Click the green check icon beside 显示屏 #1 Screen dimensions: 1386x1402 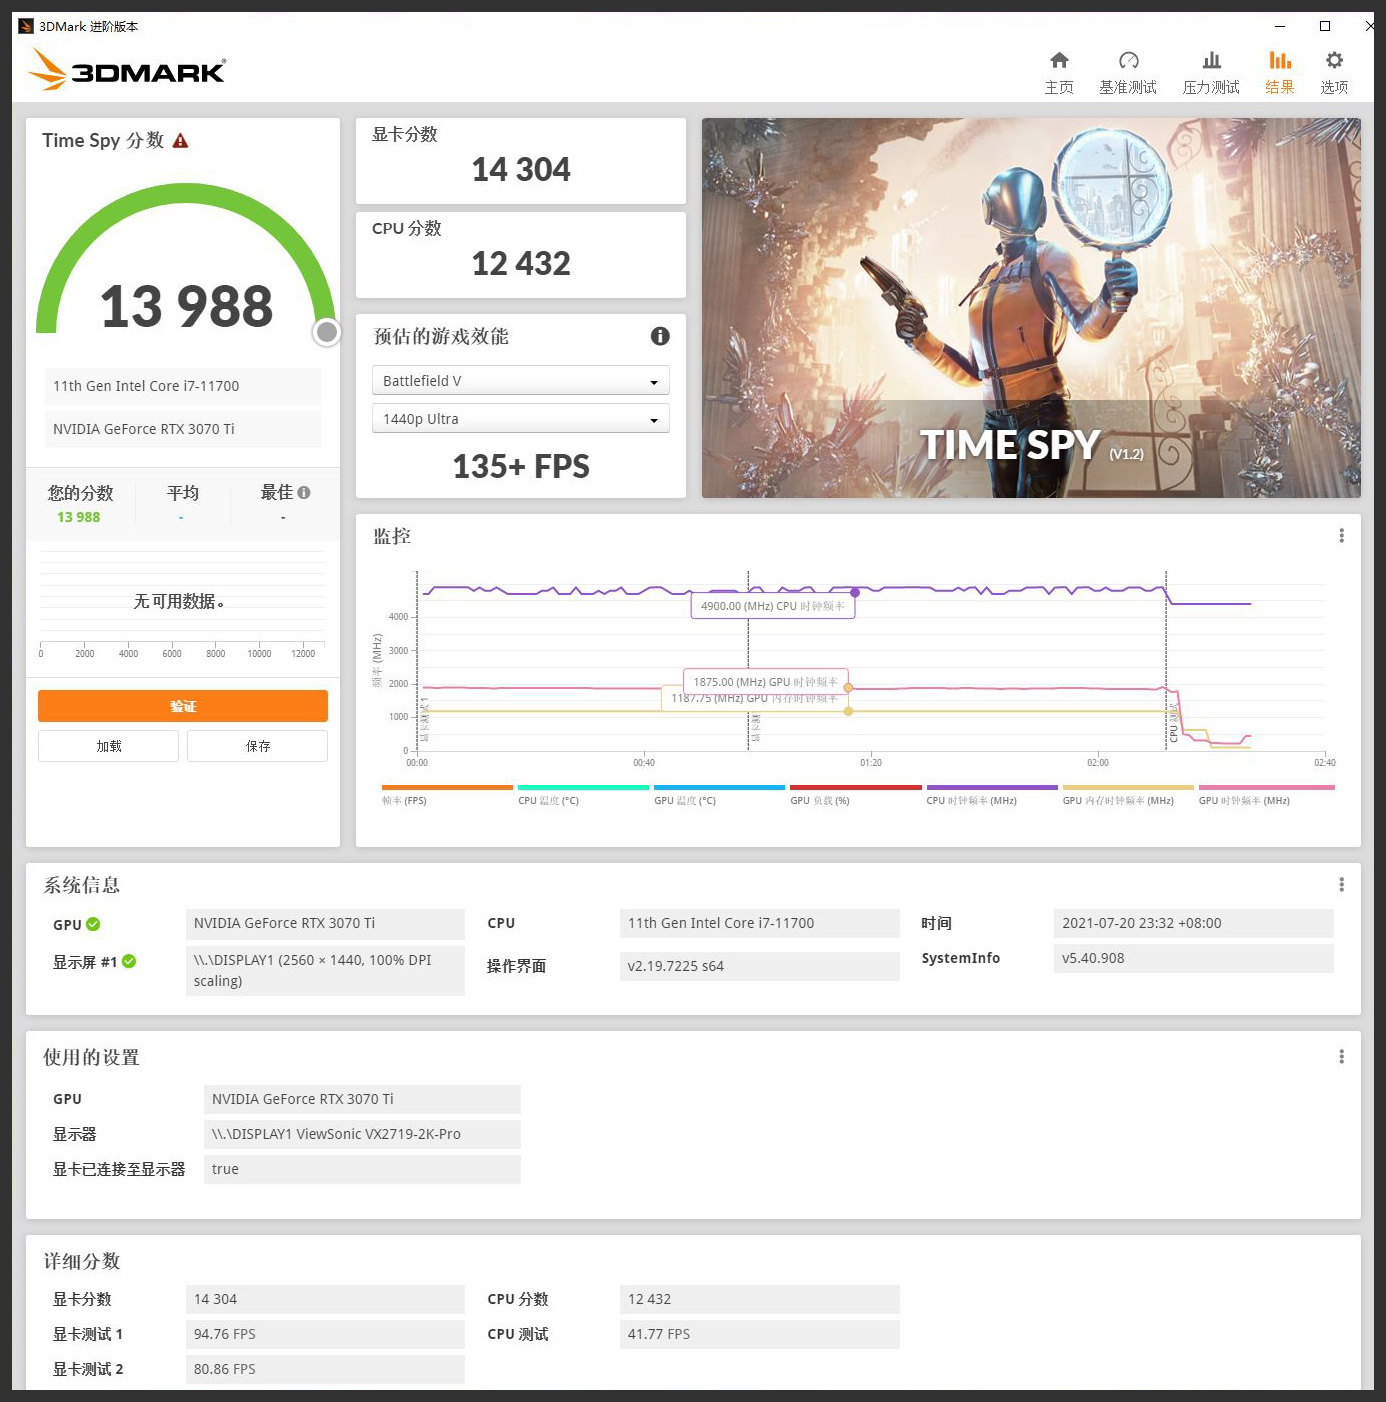pos(129,961)
